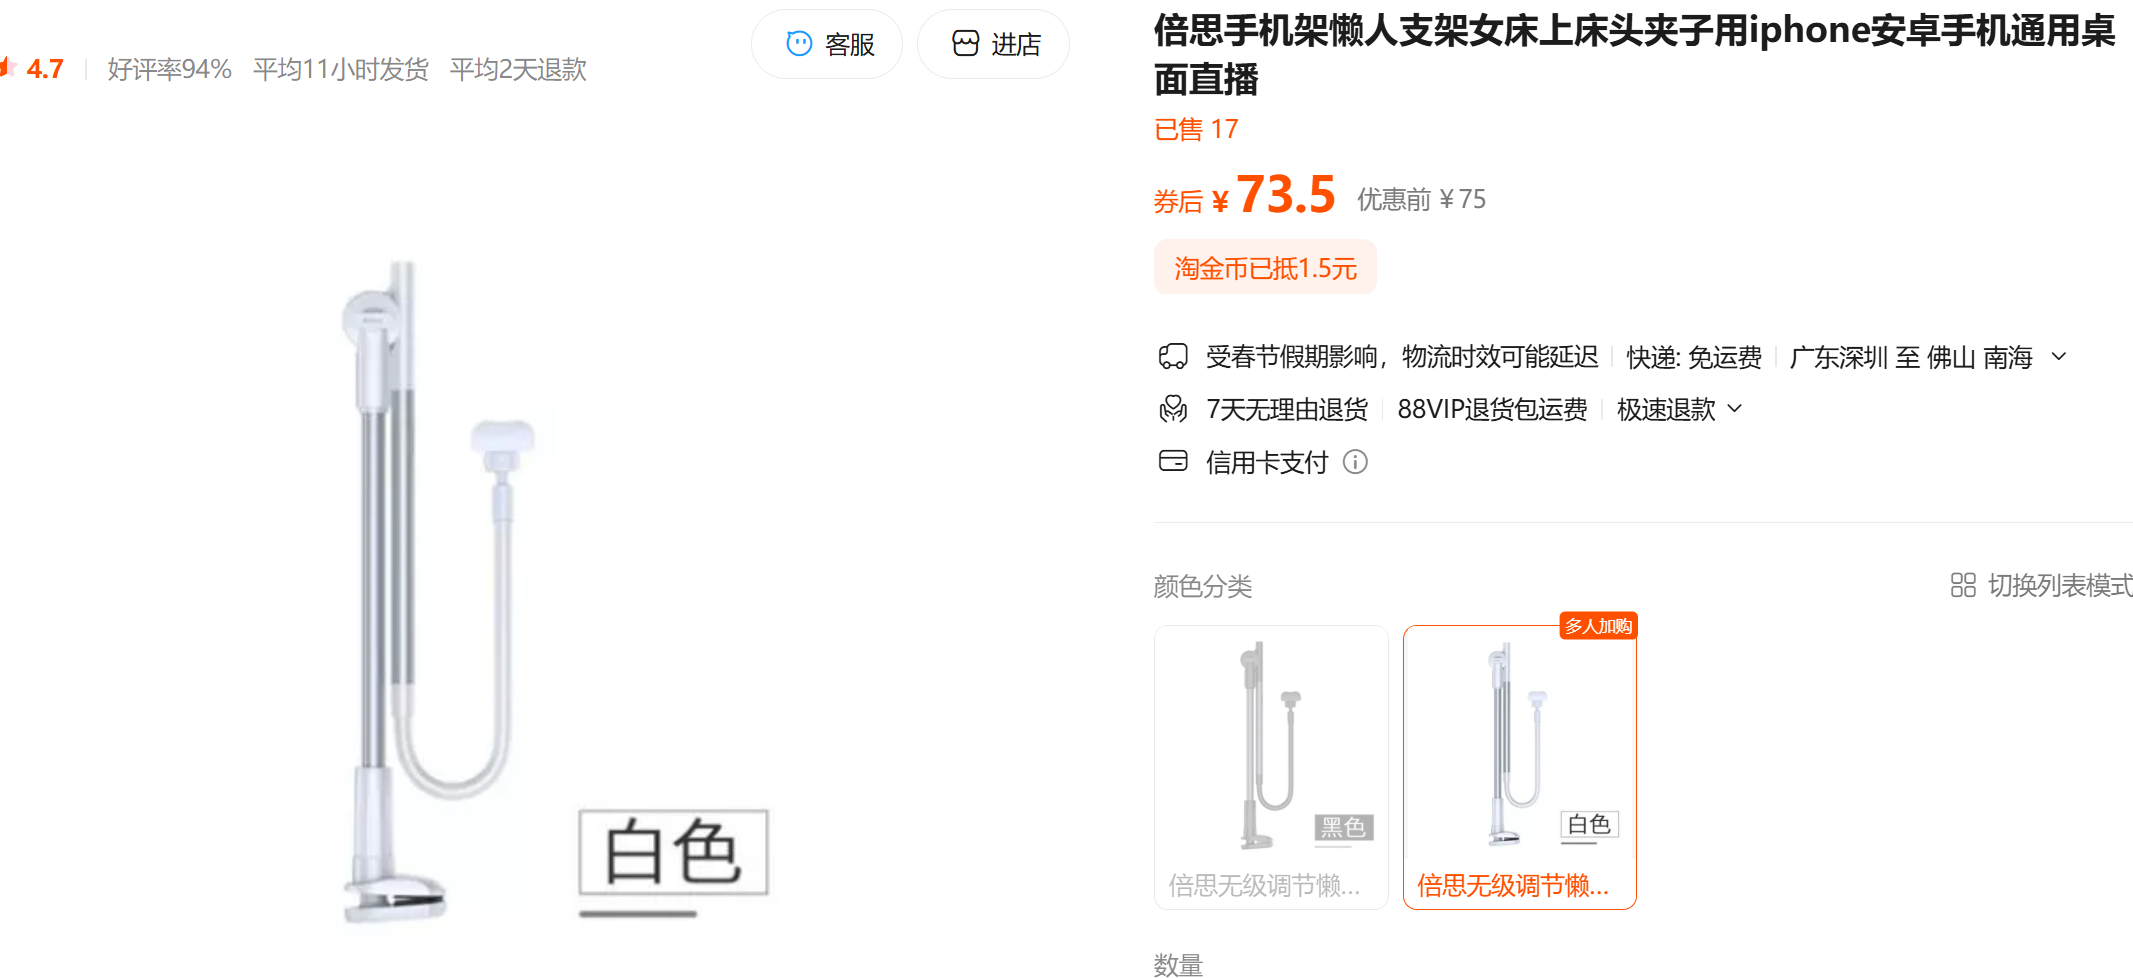Viewport: 2133px width, 978px height.
Task: Click the orange star rating icon
Action: pos(8,68)
